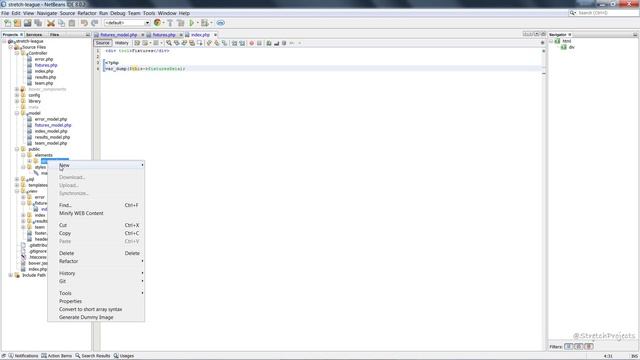Viewport: 640px width, 360px height.
Task: Open Git submenu in context menu
Action: pyautogui.click(x=96, y=281)
